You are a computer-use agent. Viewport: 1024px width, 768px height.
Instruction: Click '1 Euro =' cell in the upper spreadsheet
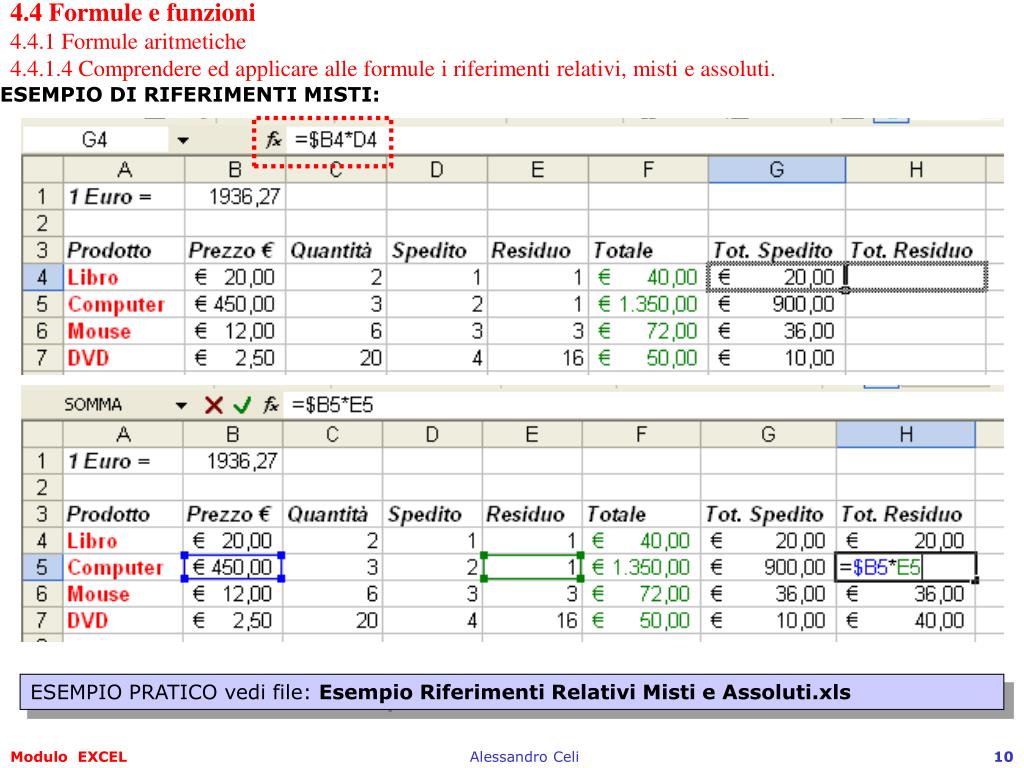[124, 197]
